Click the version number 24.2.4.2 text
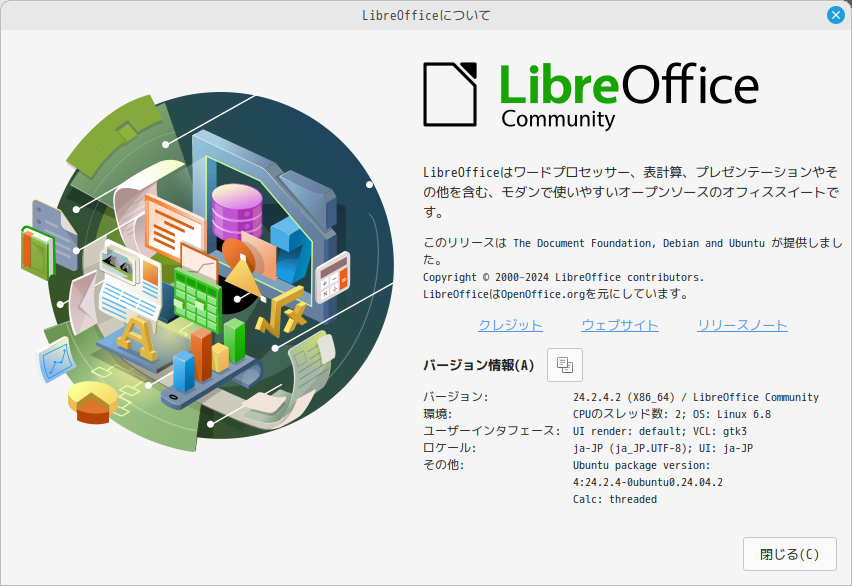 click(x=597, y=397)
